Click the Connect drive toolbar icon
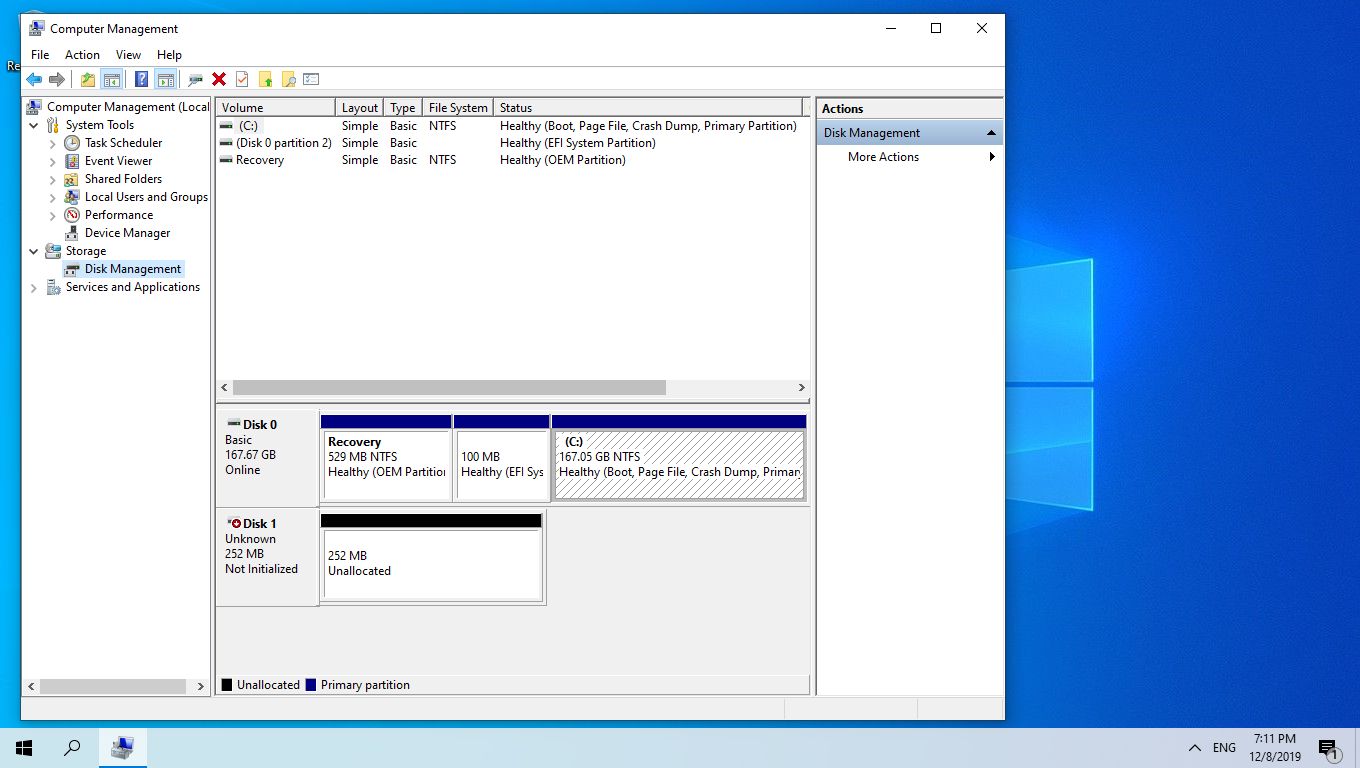 point(196,79)
